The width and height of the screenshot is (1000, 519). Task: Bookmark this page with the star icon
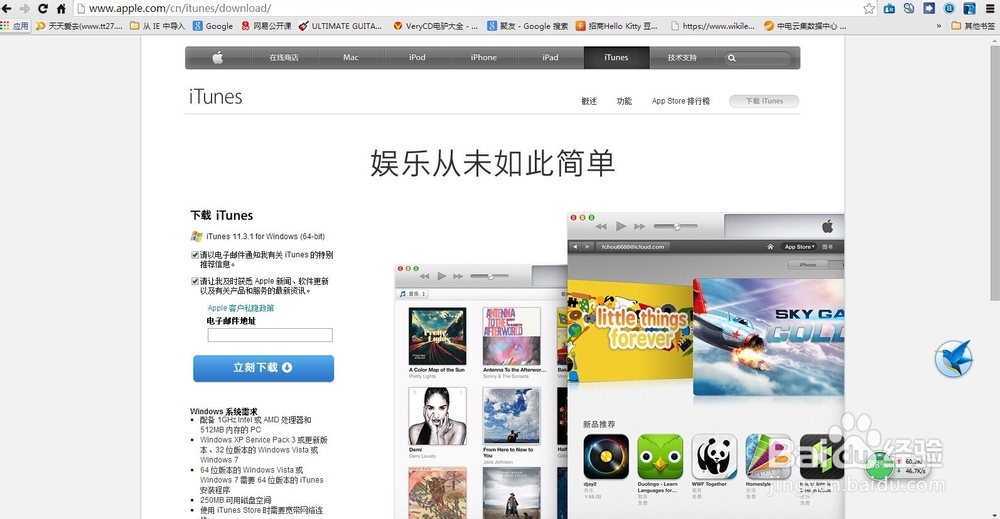pyautogui.click(x=869, y=8)
